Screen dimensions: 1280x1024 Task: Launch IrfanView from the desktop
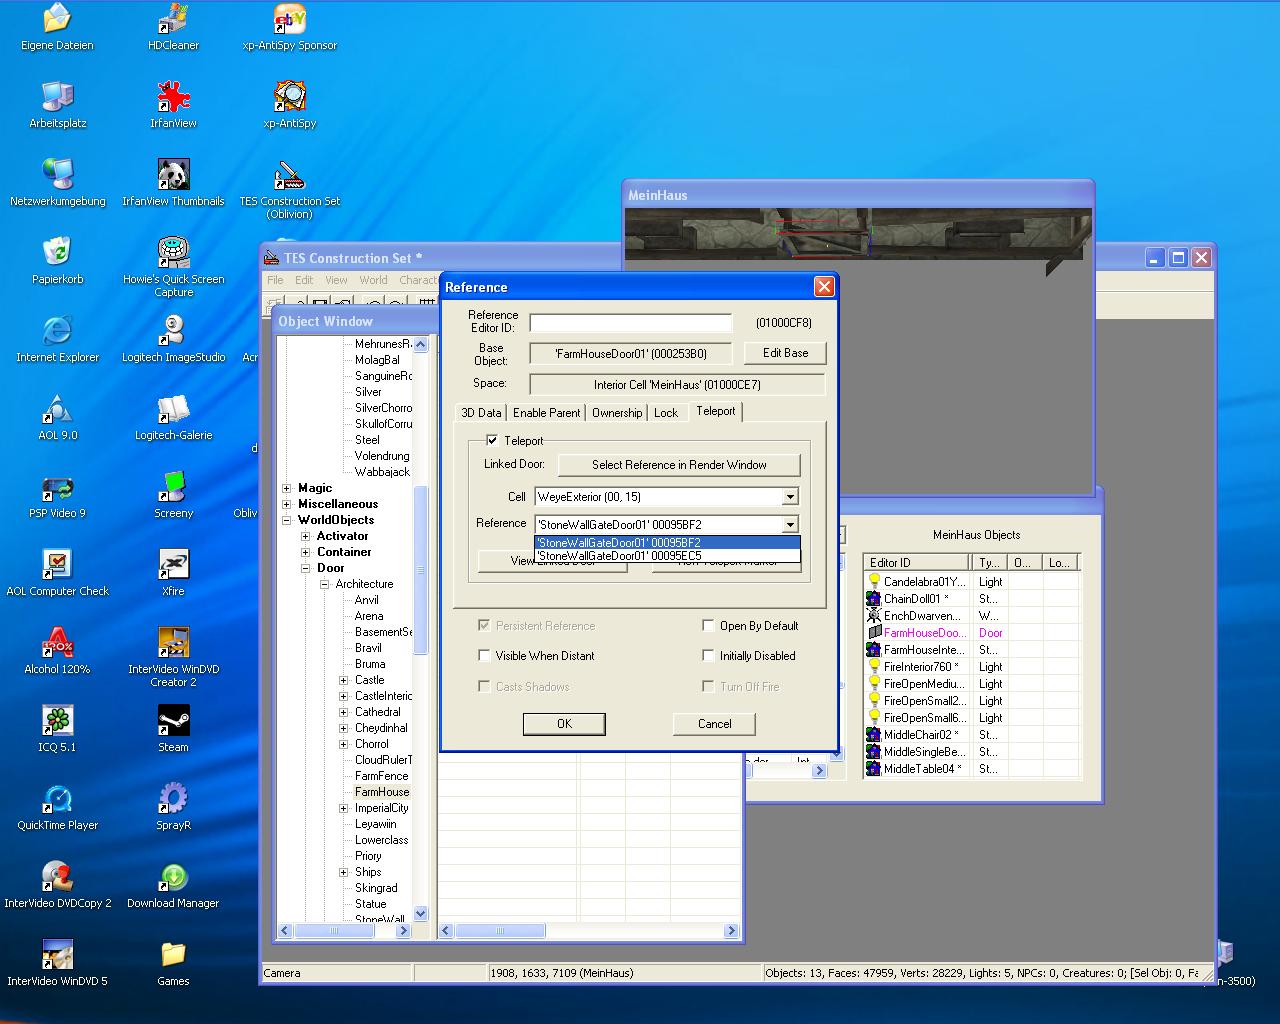pos(173,105)
